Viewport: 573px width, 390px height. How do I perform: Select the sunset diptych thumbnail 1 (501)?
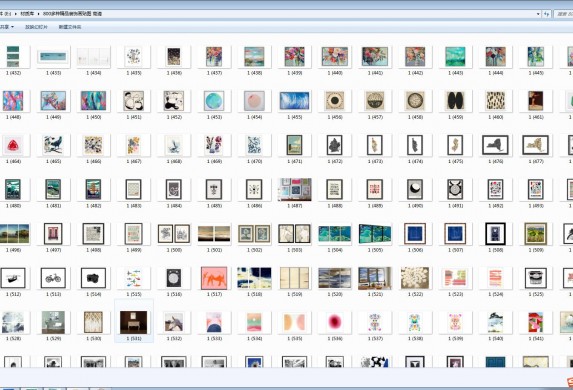[x=214, y=234]
